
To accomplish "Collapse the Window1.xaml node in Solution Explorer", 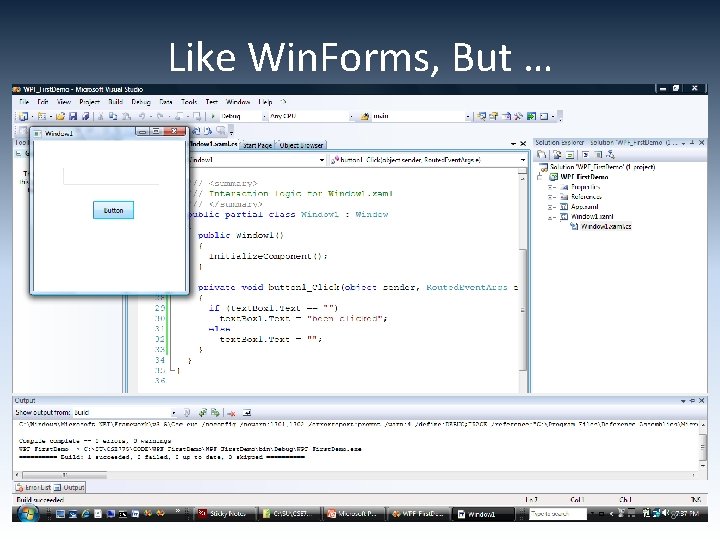I will 551,217.
